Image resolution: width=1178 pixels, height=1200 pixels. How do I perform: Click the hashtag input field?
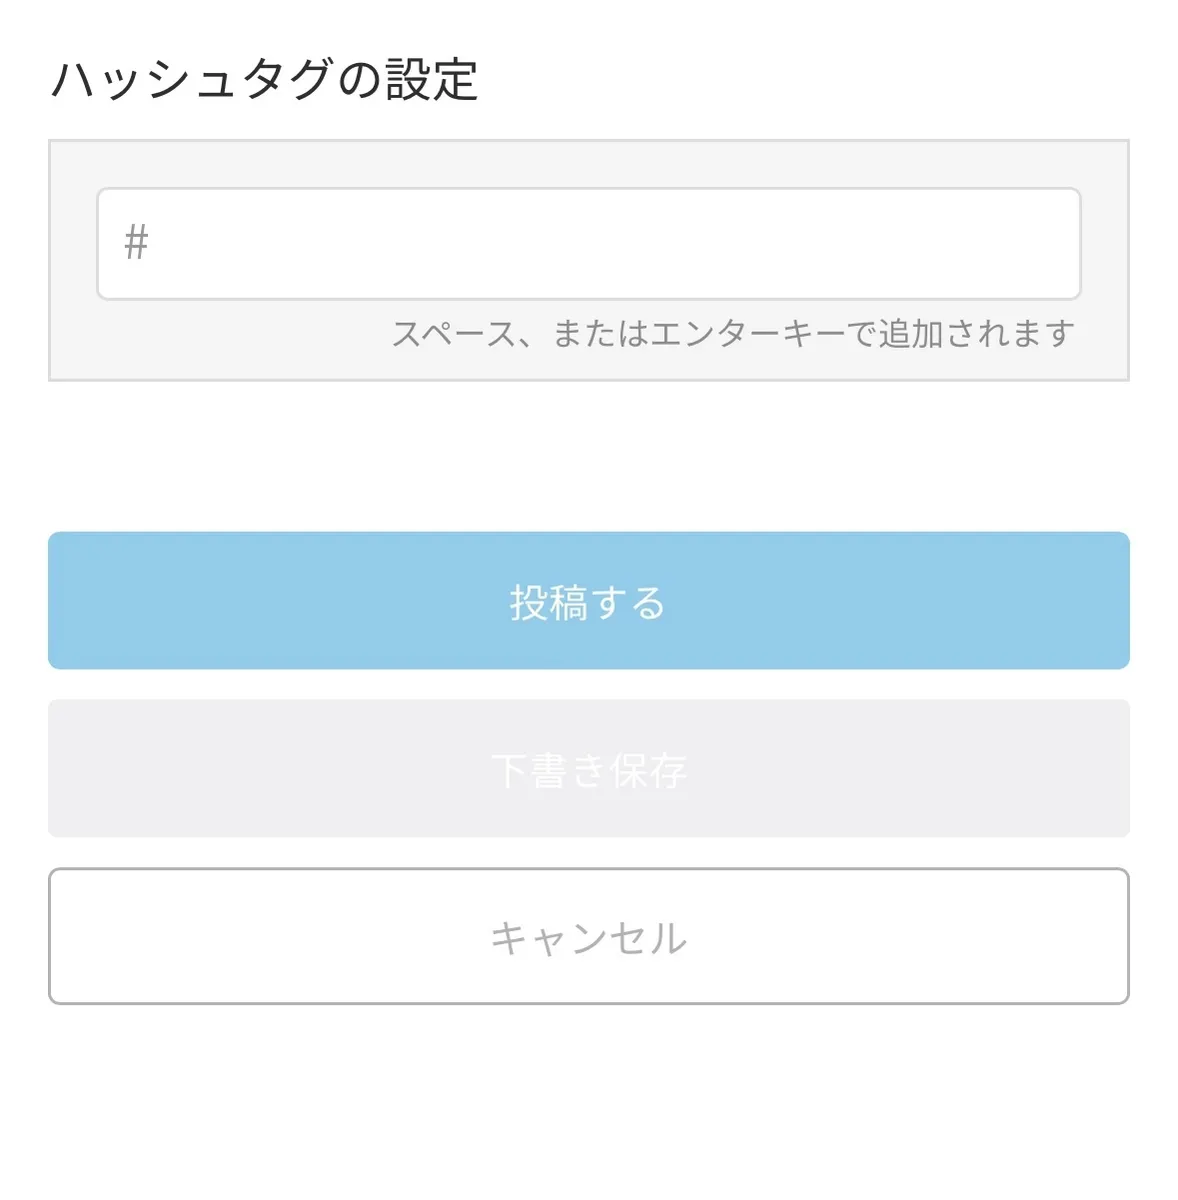(x=588, y=244)
